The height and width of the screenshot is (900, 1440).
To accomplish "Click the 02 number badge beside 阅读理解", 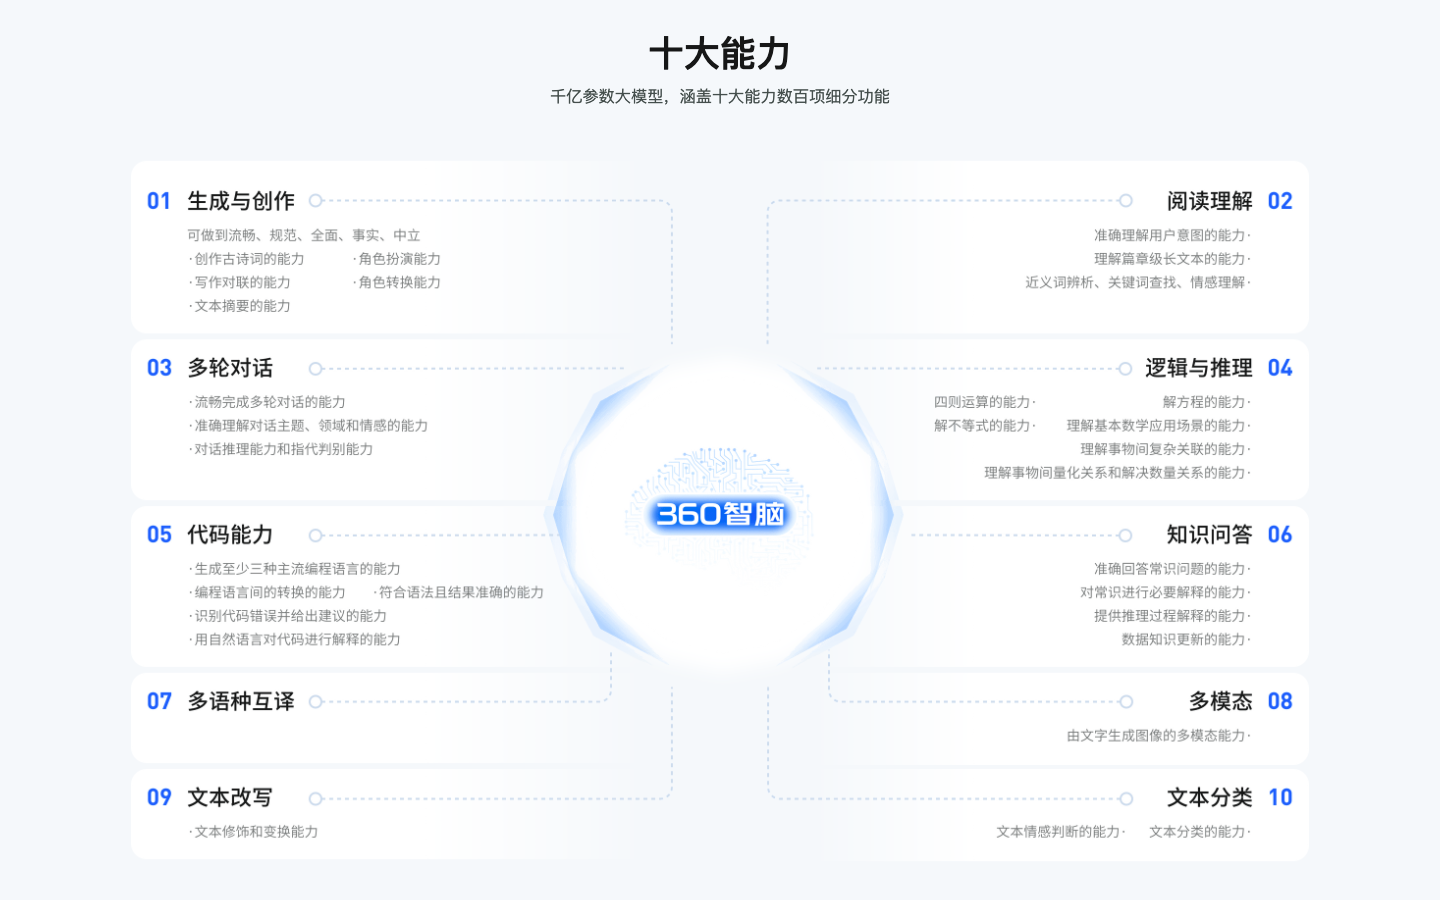I will pos(1281,201).
